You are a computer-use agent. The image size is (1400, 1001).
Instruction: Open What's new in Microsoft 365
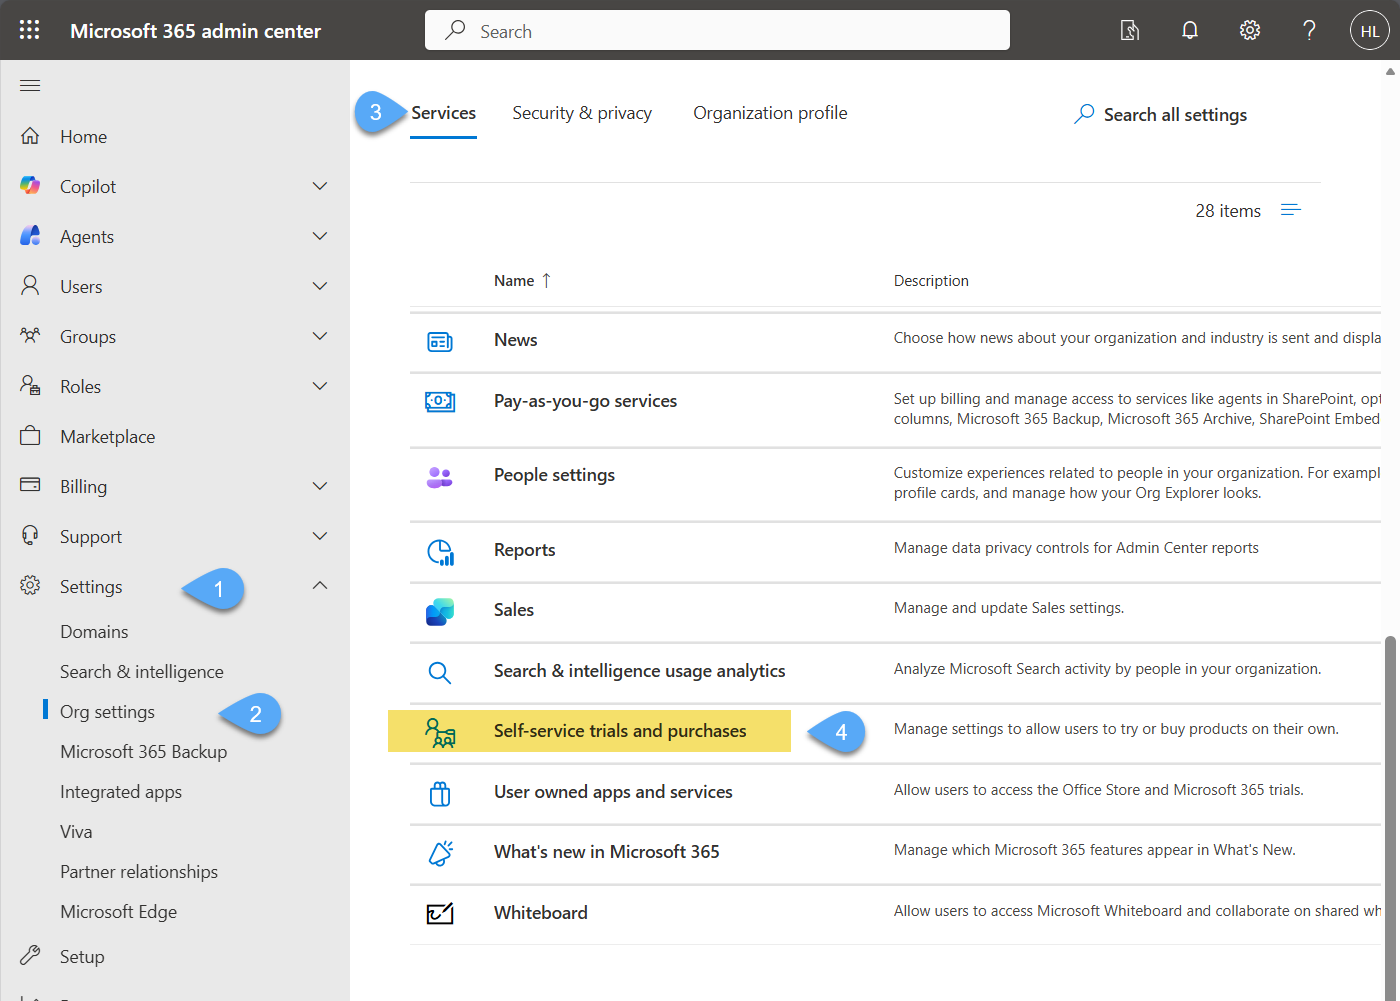point(607,852)
